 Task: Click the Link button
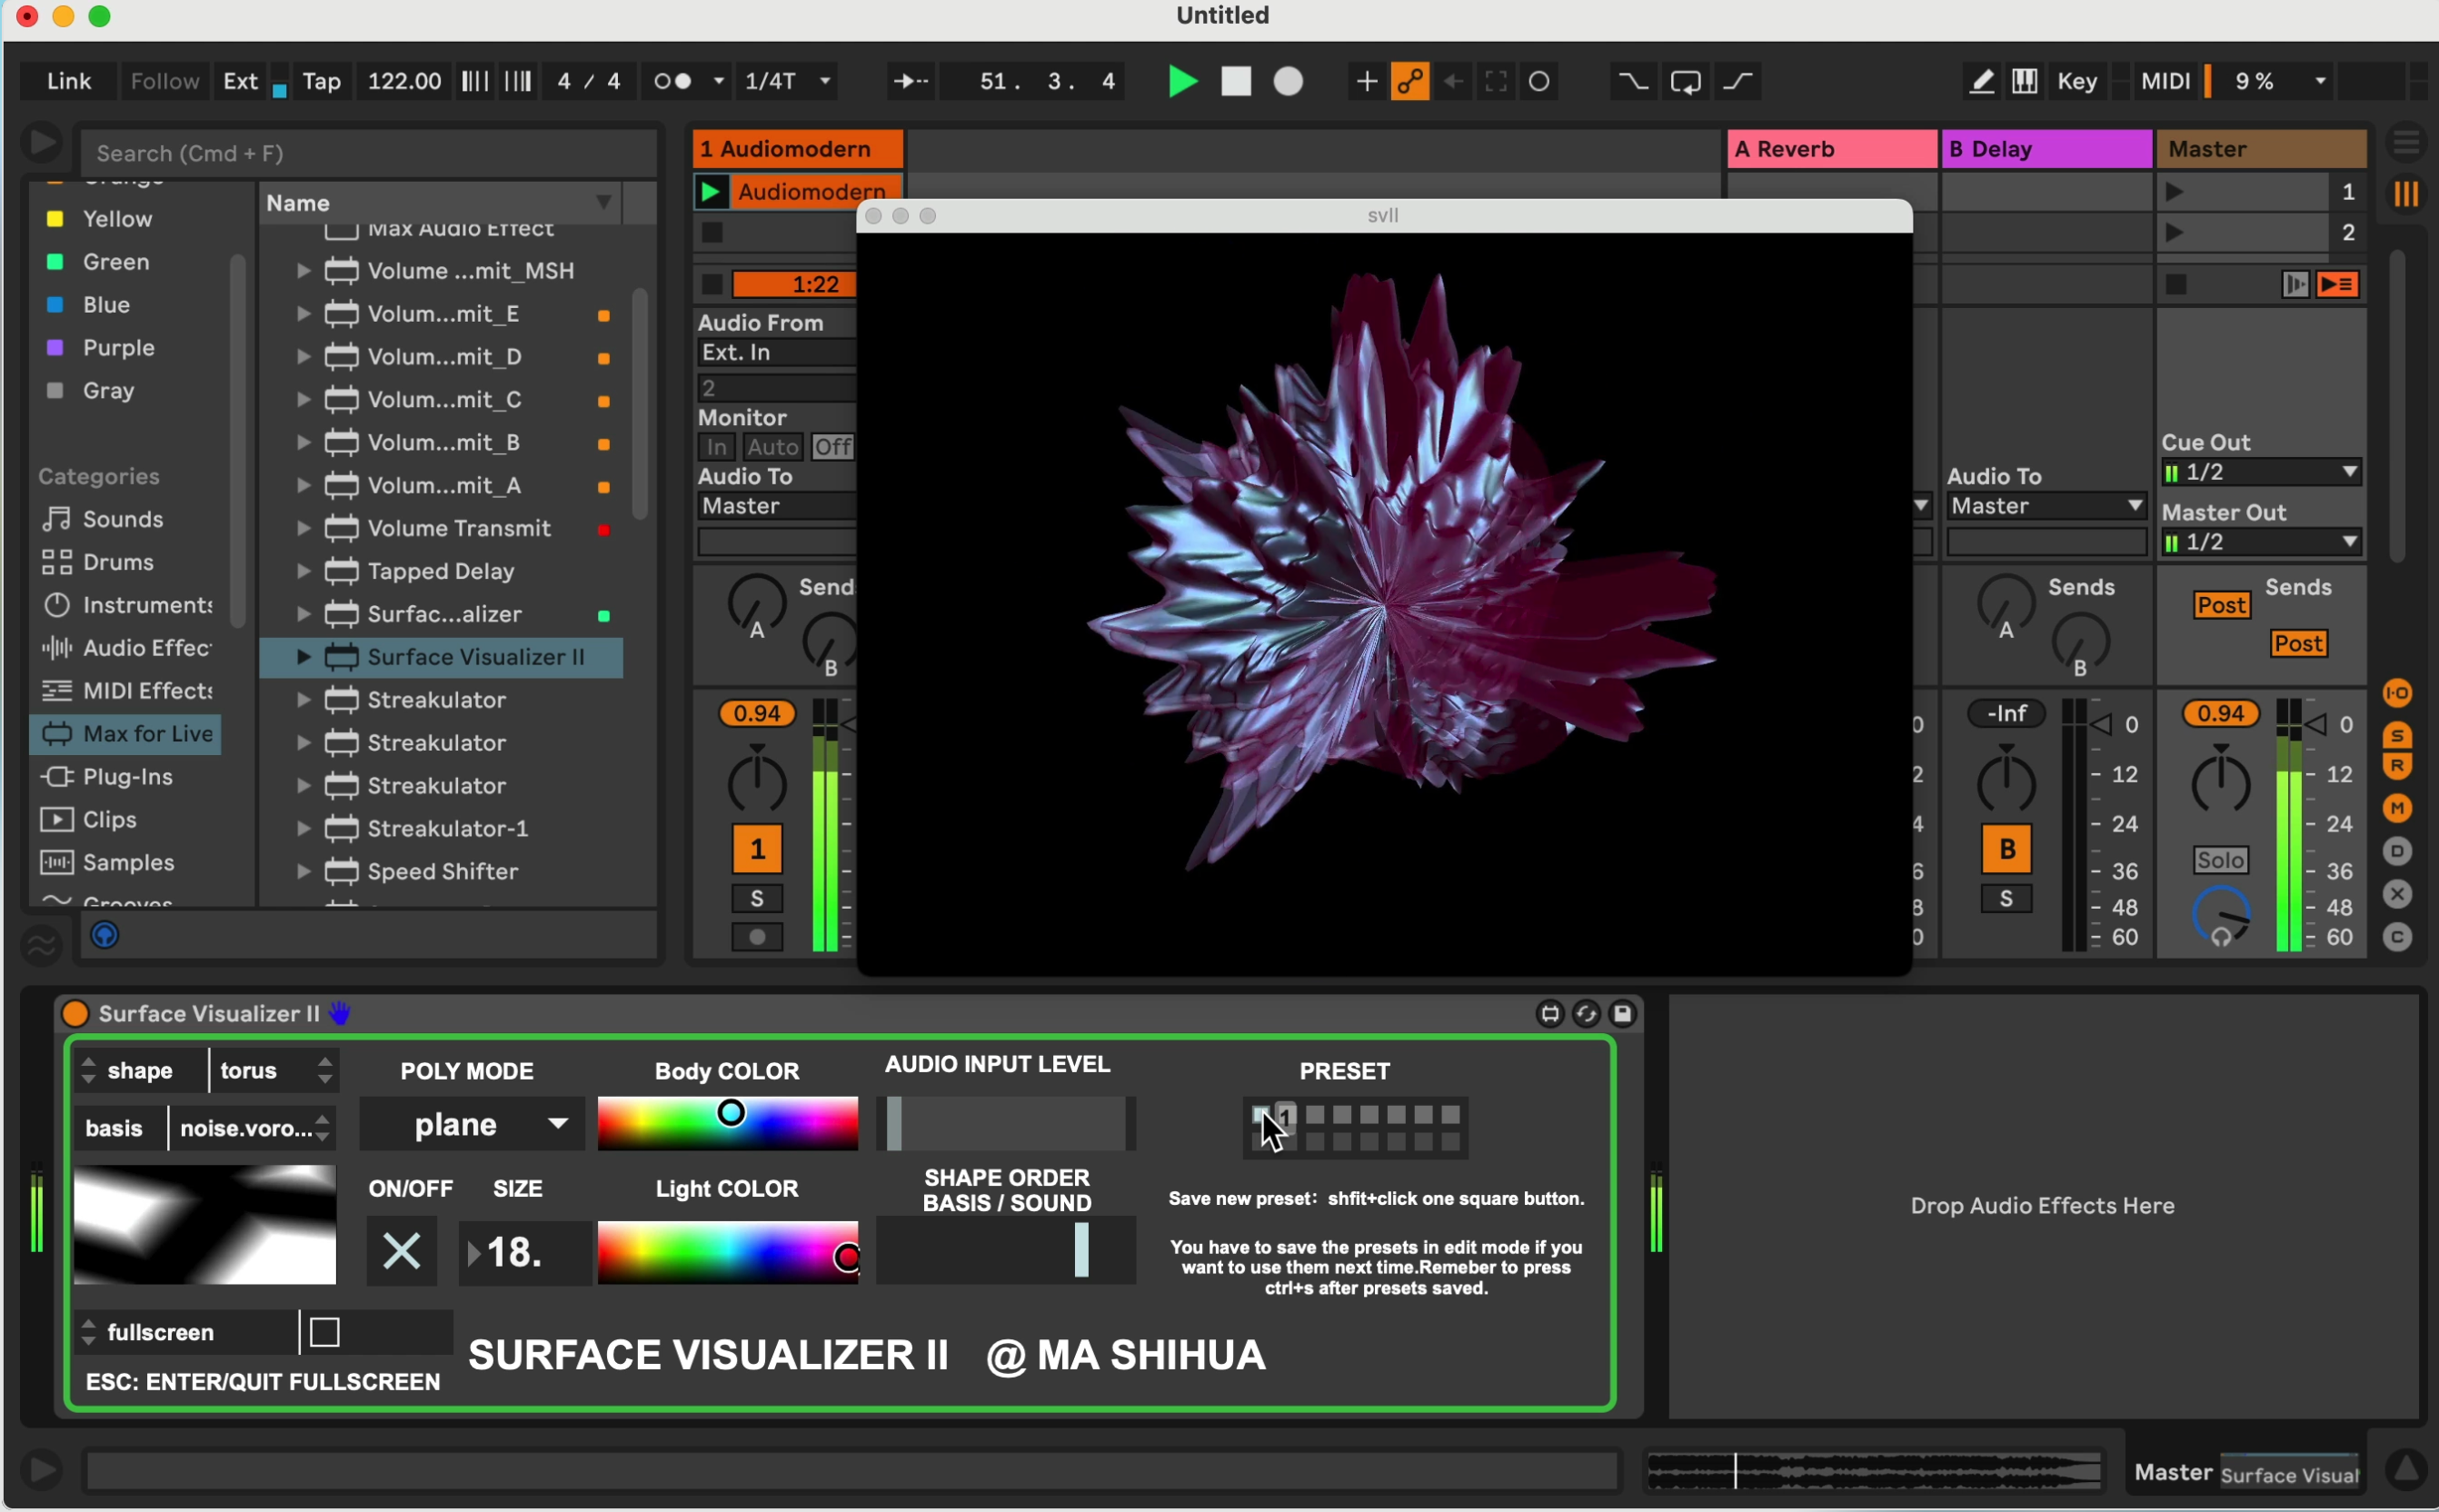69,81
